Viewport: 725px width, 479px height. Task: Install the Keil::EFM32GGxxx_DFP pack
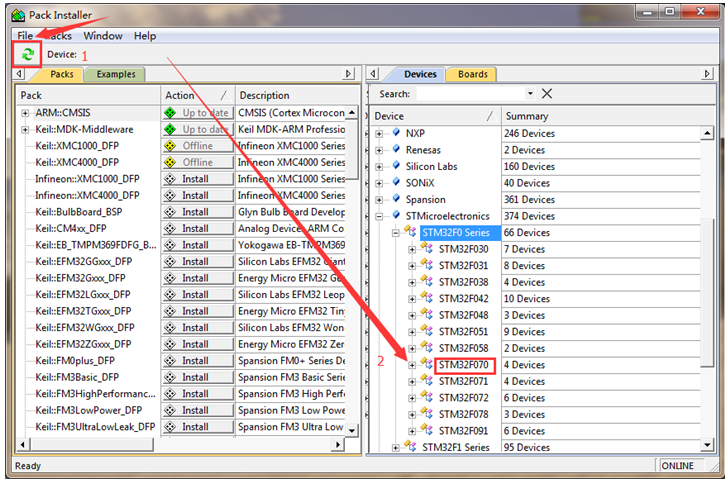click(198, 262)
